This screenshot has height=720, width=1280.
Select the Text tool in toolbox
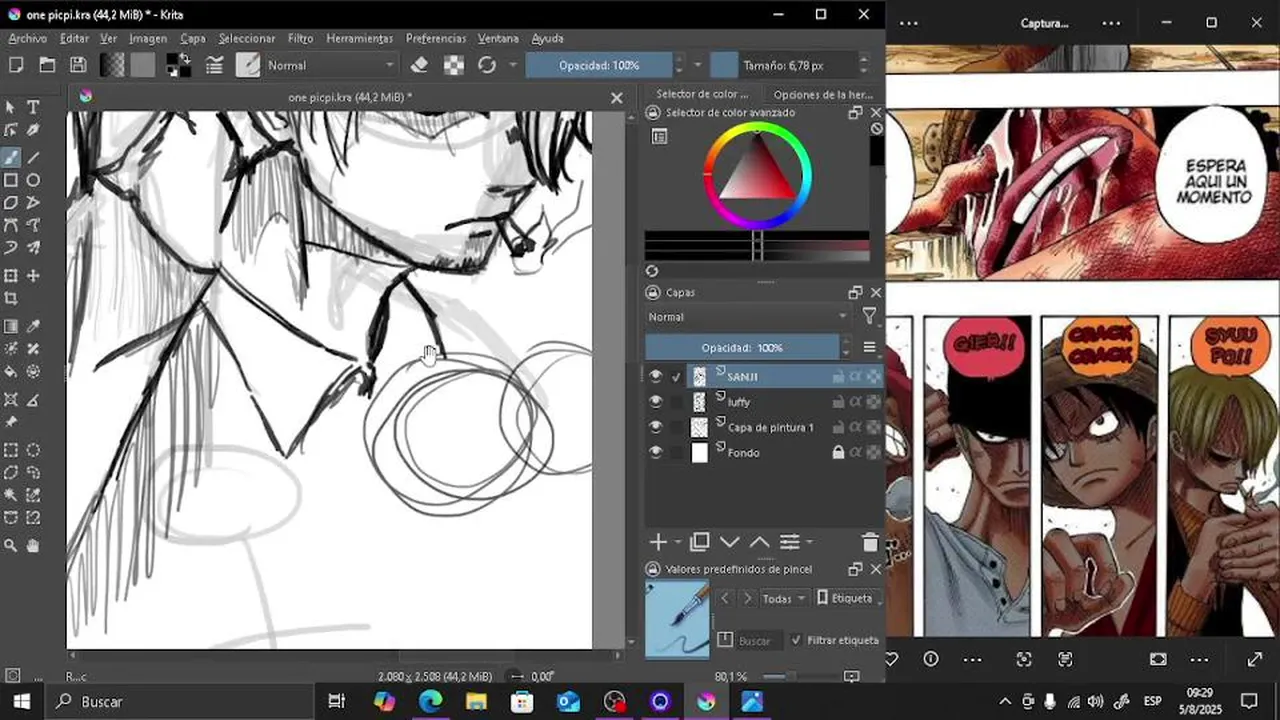(x=33, y=107)
